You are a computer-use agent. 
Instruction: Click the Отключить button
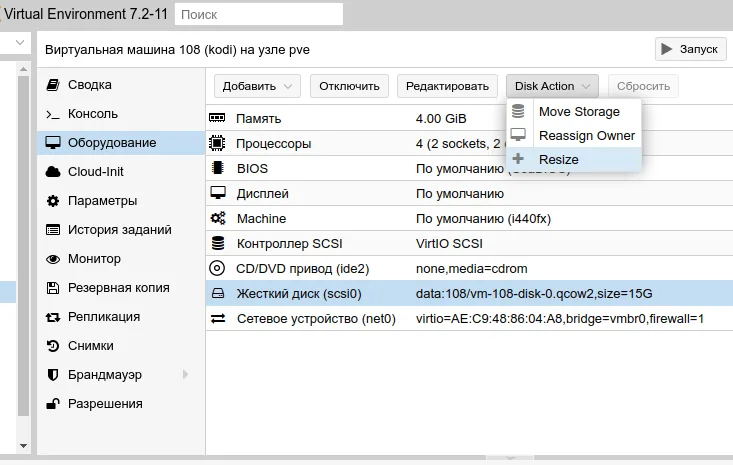click(349, 86)
